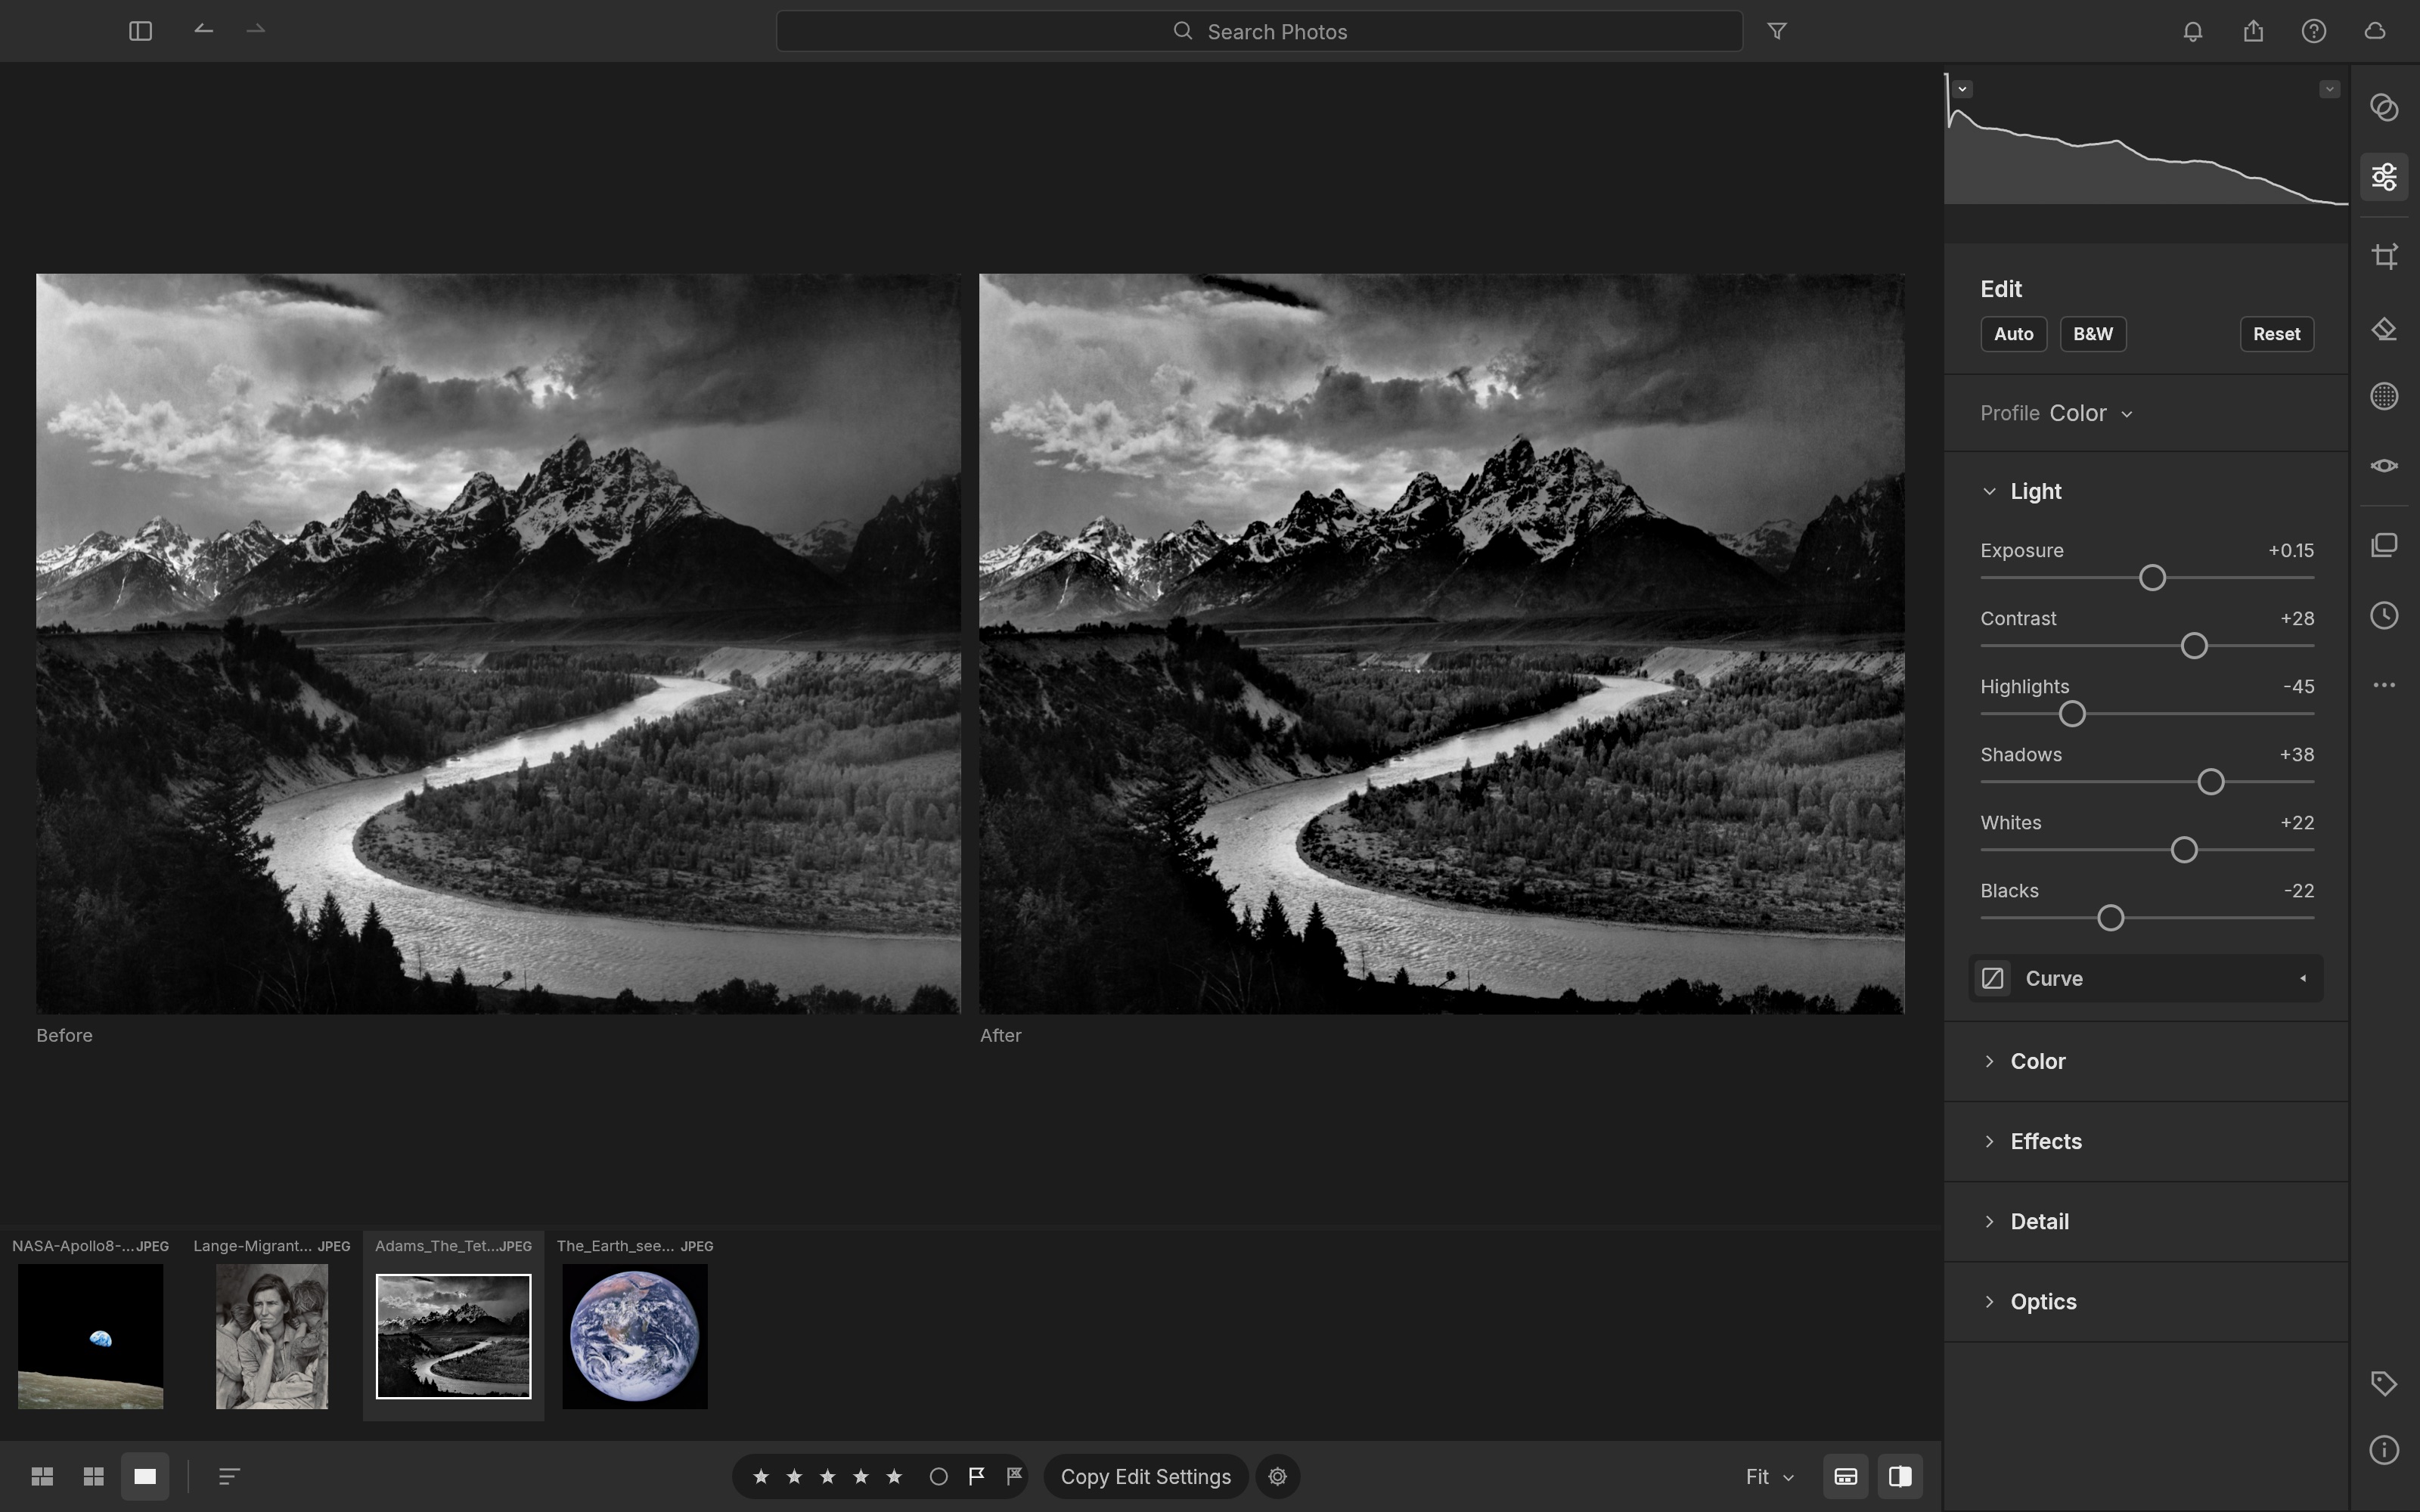This screenshot has width=2420, height=1512.
Task: Open the edit history clock icon
Action: 2384,615
